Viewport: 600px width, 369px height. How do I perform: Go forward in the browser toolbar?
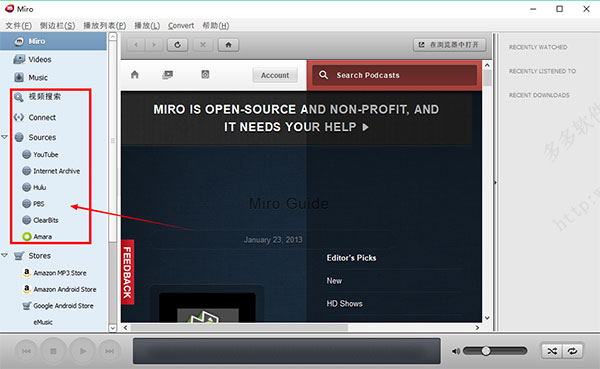(x=154, y=45)
